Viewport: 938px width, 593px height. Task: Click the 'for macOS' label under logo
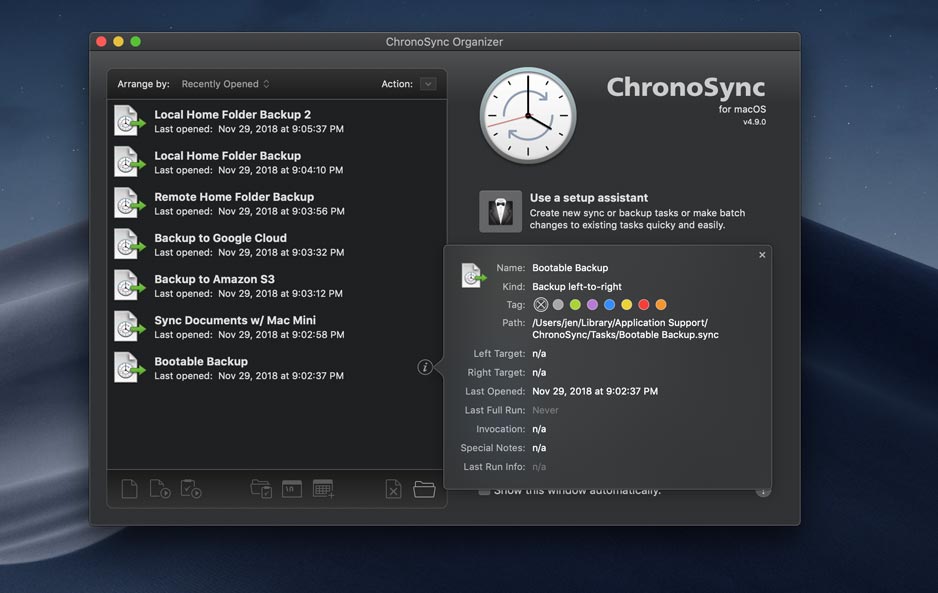(x=742, y=110)
